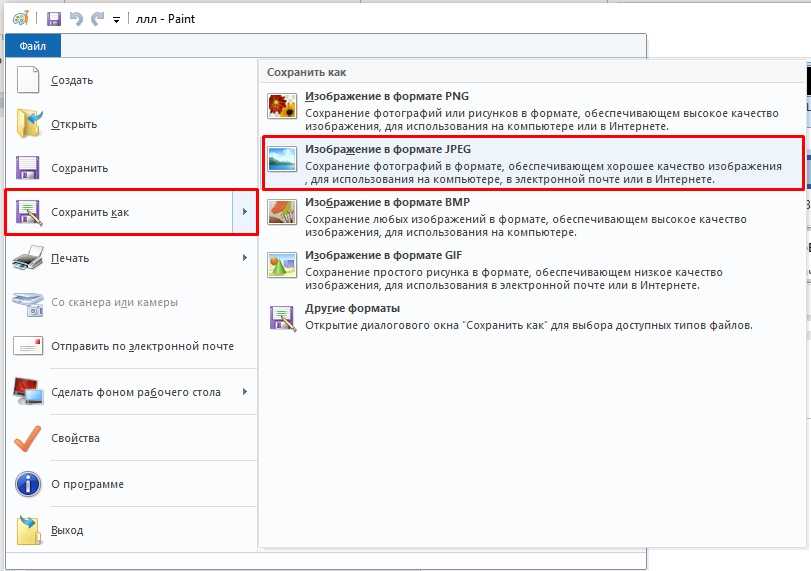Click the orange checkmark icon for Свойства
The width and height of the screenshot is (811, 571).
27,438
